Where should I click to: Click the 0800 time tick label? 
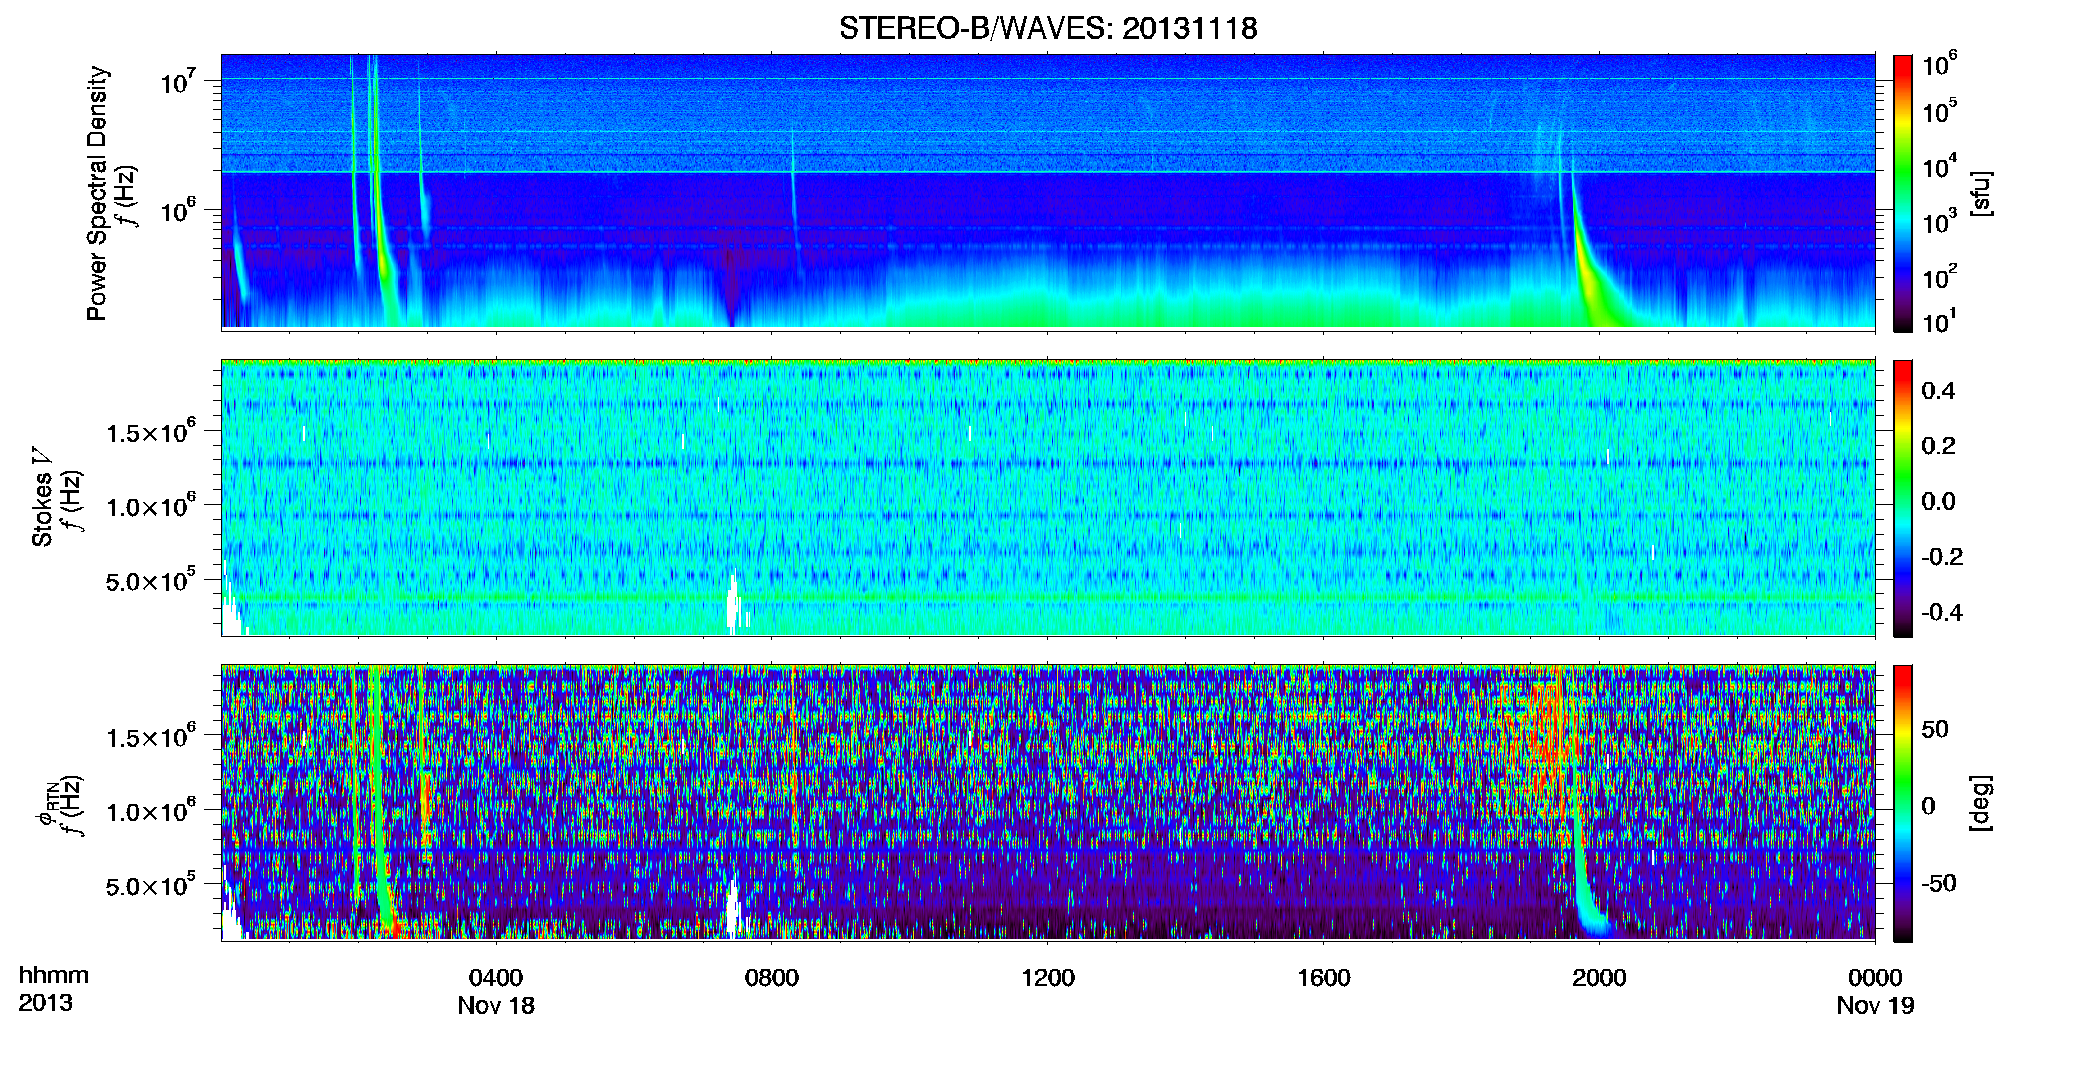coord(772,977)
